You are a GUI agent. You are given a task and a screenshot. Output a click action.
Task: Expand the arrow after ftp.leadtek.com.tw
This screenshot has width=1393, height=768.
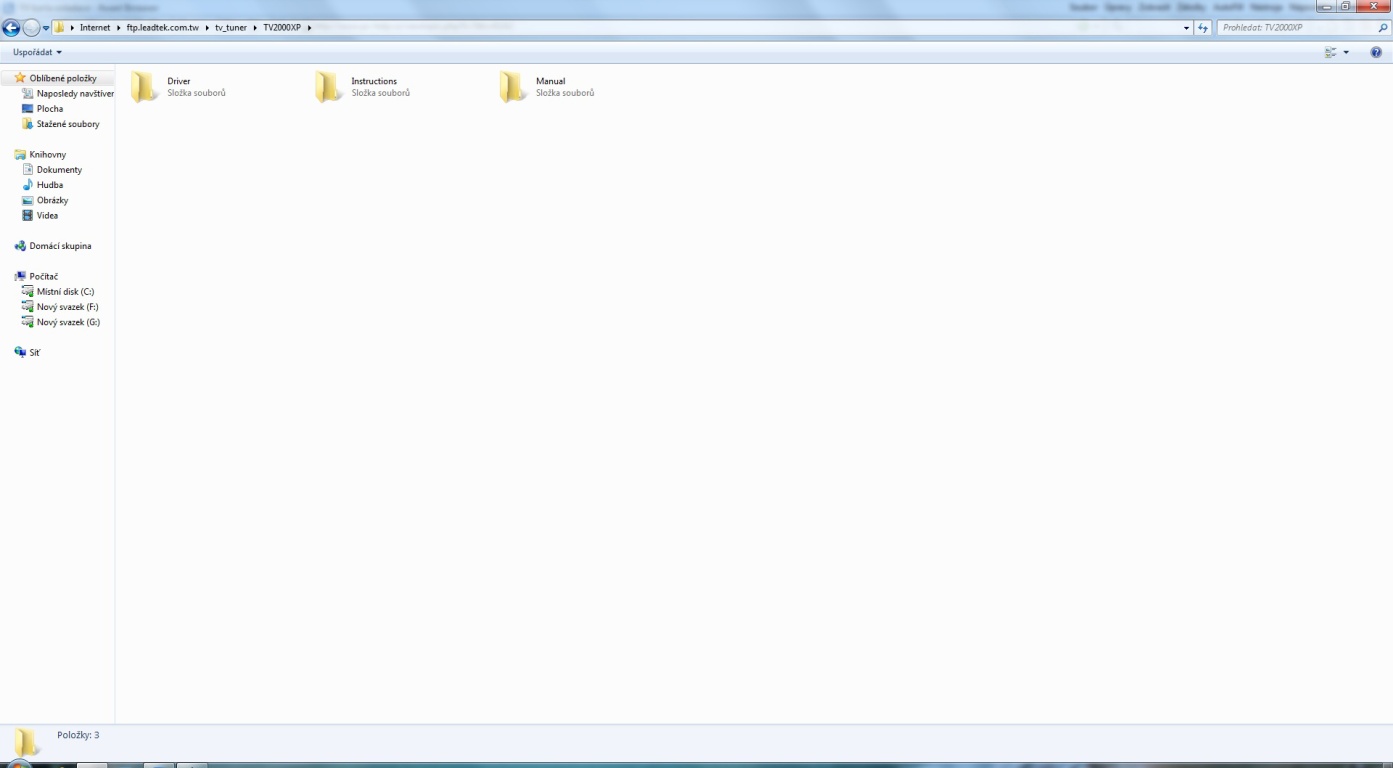(x=207, y=27)
